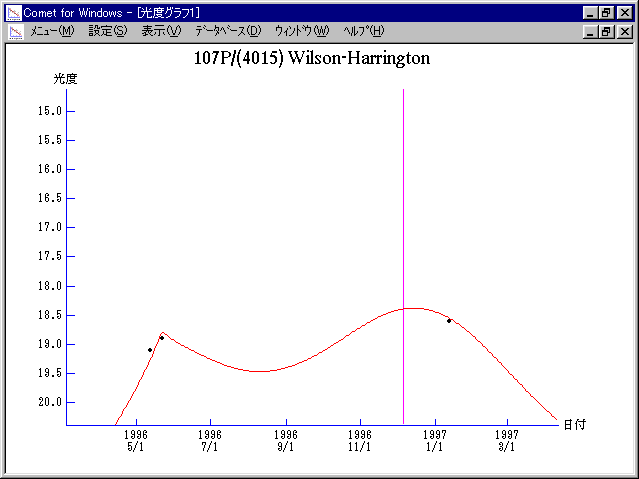This screenshot has width=639, height=479.
Task: Restore down the main application window
Action: (606, 12)
